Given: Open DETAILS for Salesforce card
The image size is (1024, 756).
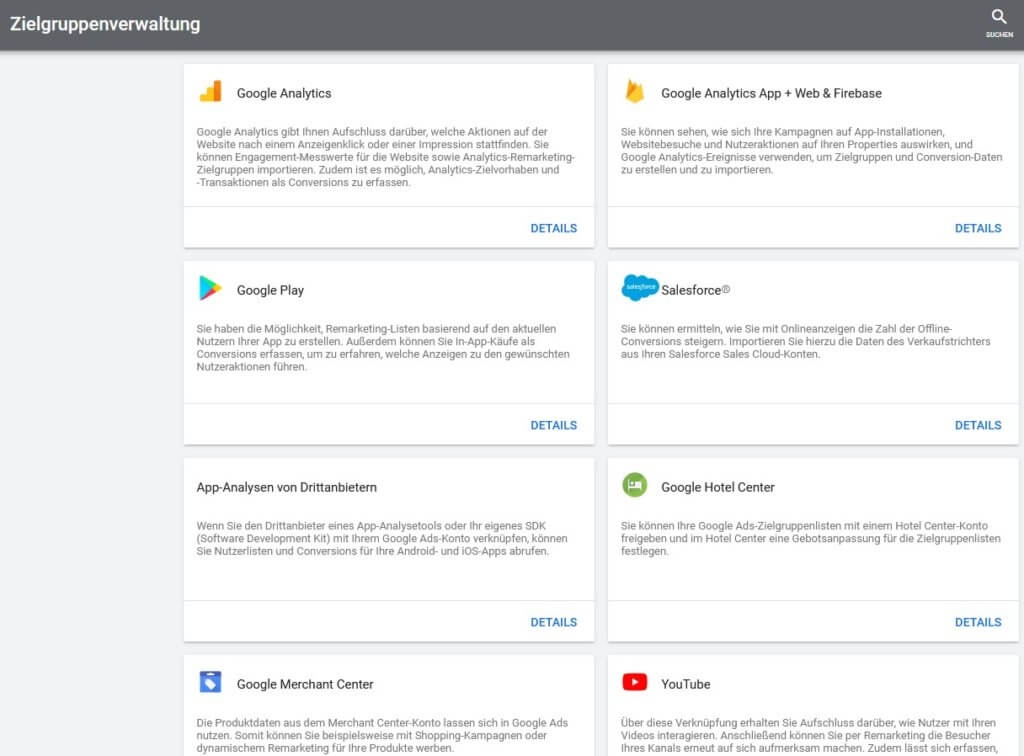Looking at the screenshot, I should (977, 425).
